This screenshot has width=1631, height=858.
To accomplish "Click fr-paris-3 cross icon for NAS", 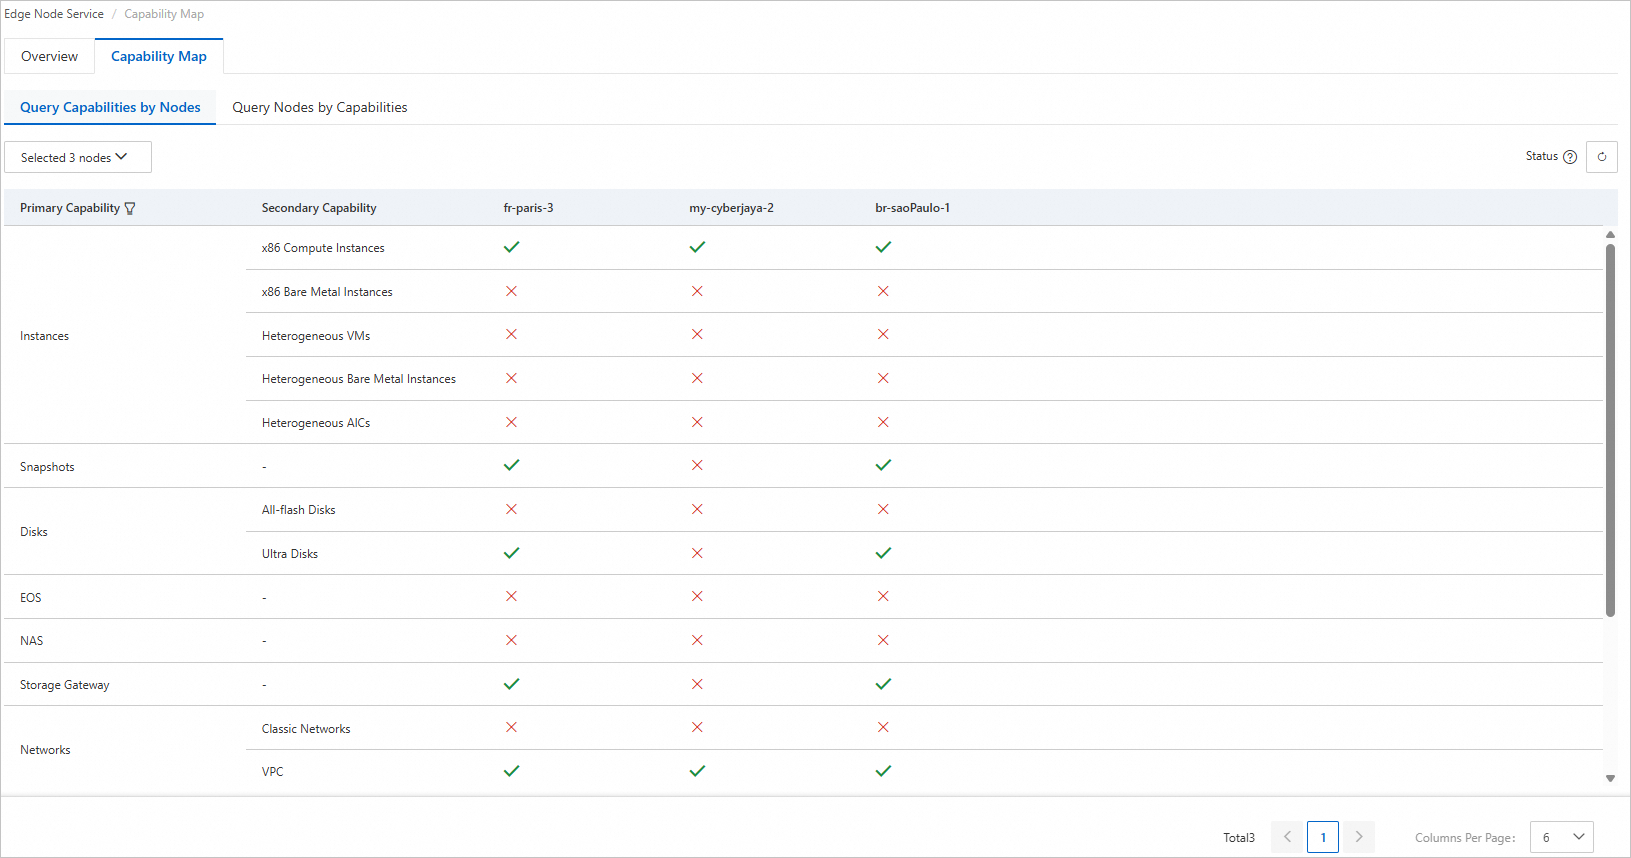I will tap(511, 640).
